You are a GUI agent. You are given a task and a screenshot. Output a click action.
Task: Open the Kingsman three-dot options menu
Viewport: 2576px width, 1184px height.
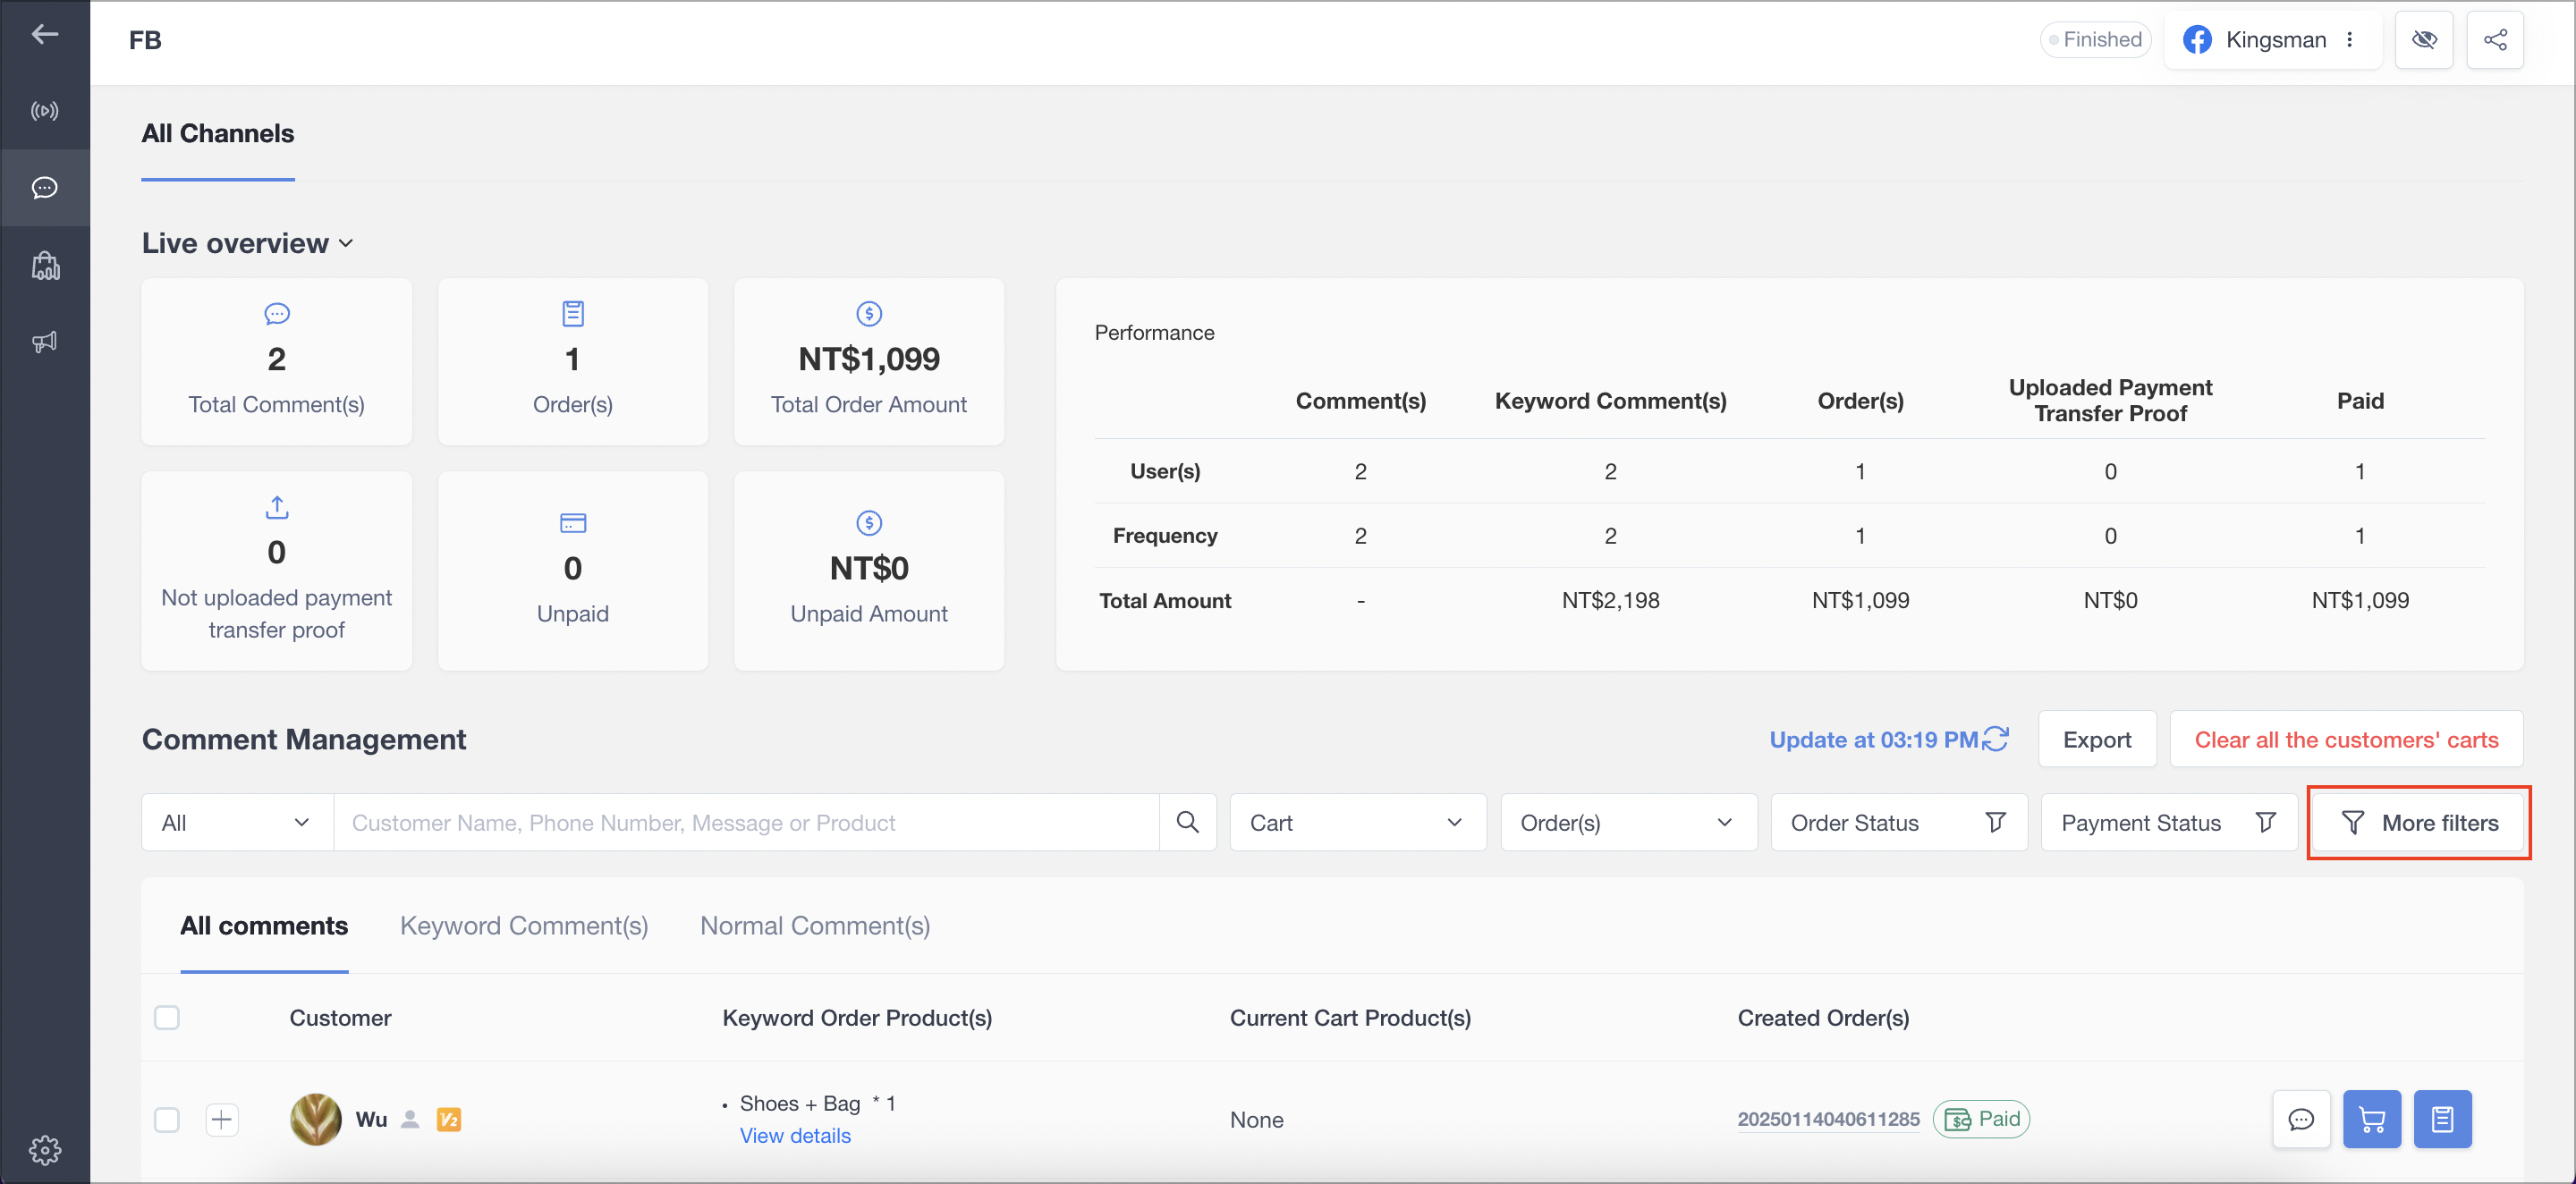2349,40
